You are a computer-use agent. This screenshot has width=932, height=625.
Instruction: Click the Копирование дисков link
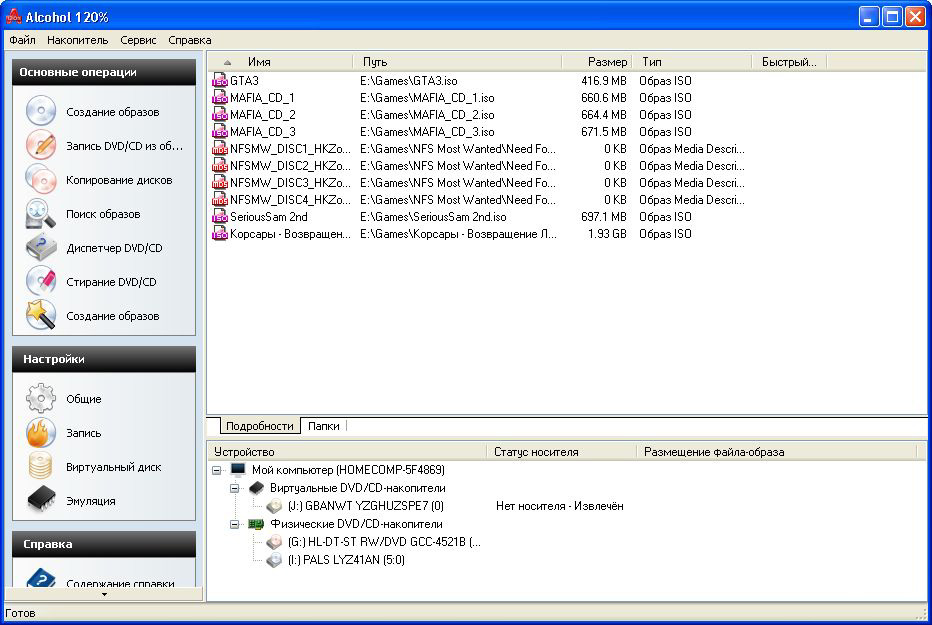tap(119, 180)
